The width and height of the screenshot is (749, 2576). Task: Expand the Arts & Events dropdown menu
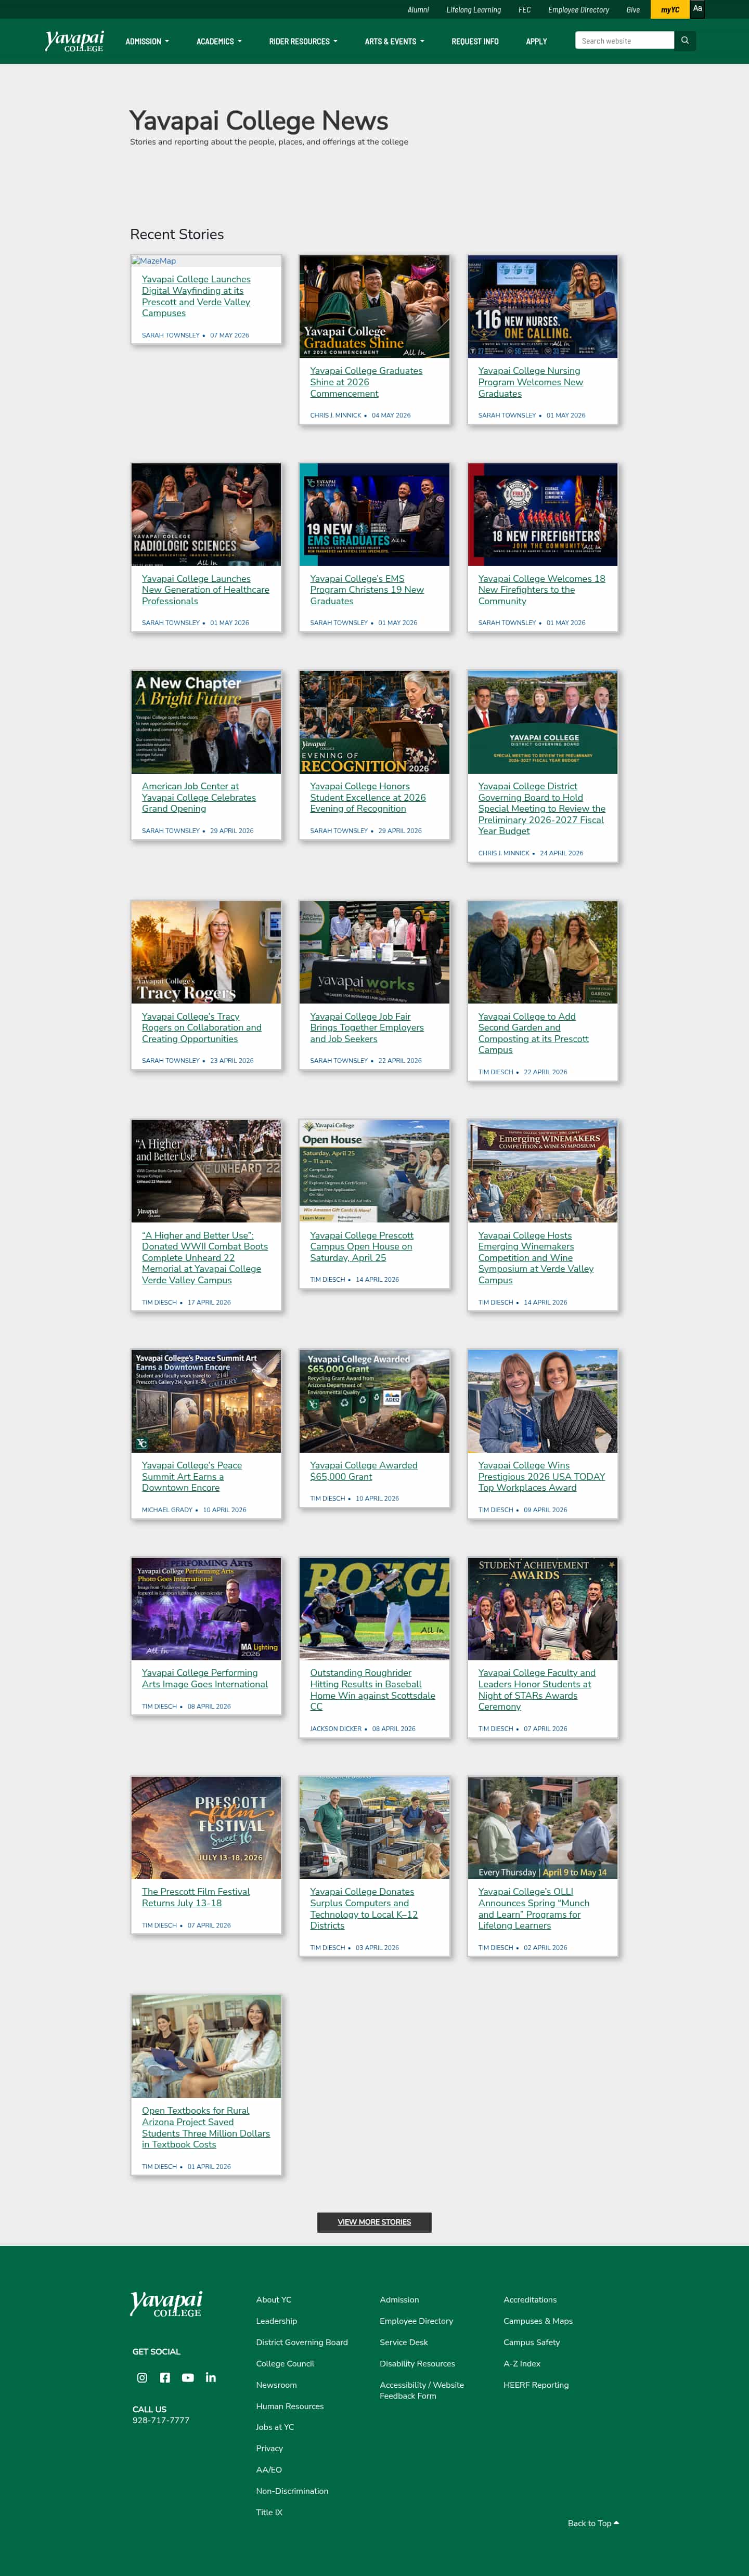pos(394,41)
